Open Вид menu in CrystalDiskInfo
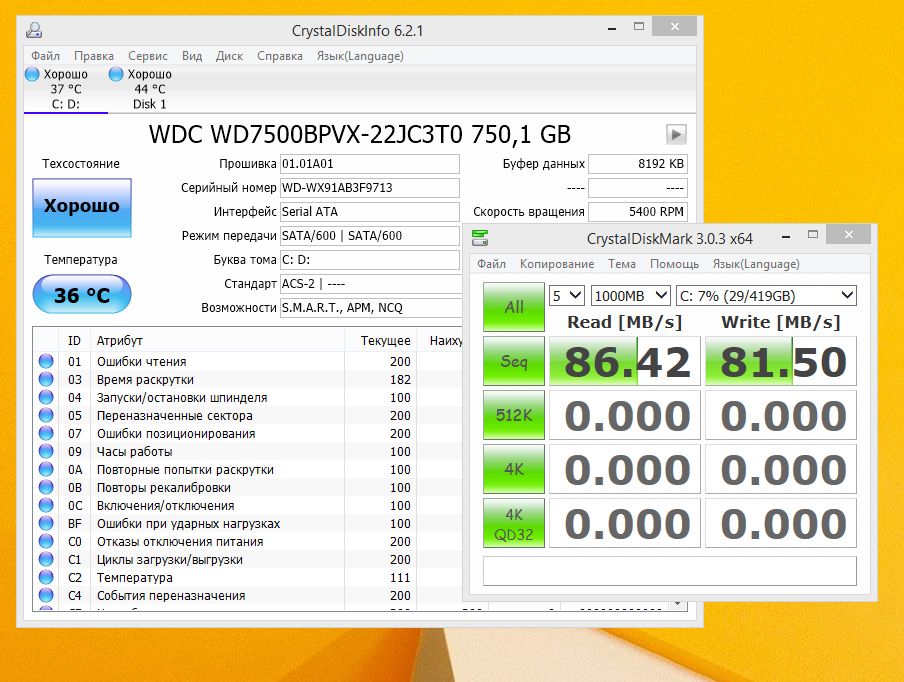904x682 pixels. (x=192, y=56)
